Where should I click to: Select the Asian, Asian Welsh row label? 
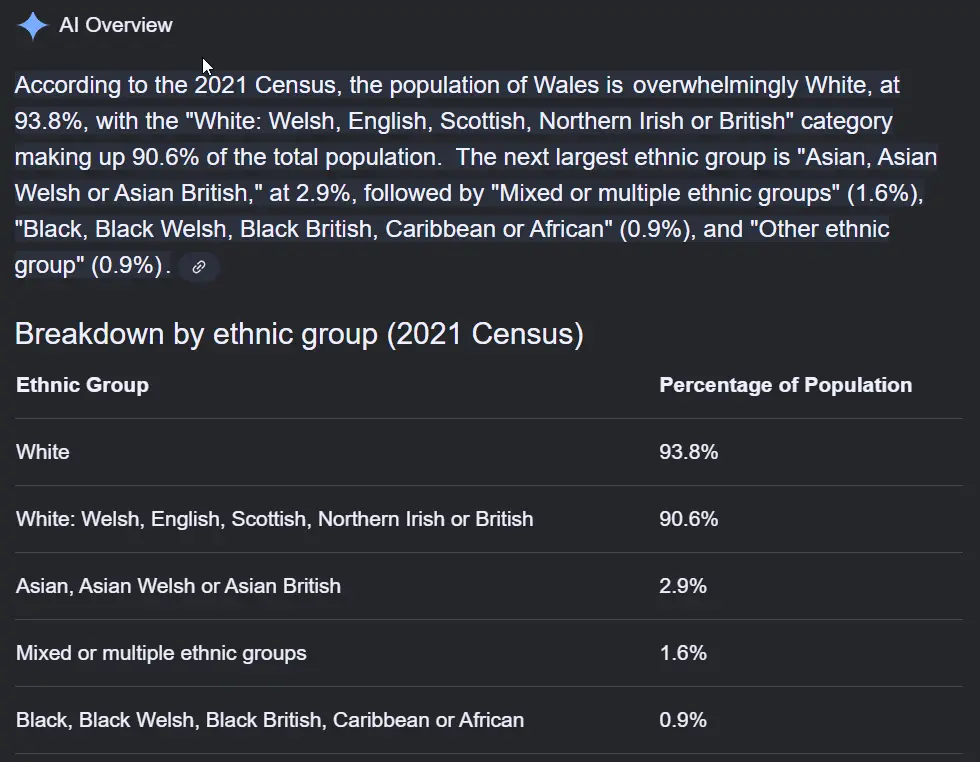click(178, 586)
